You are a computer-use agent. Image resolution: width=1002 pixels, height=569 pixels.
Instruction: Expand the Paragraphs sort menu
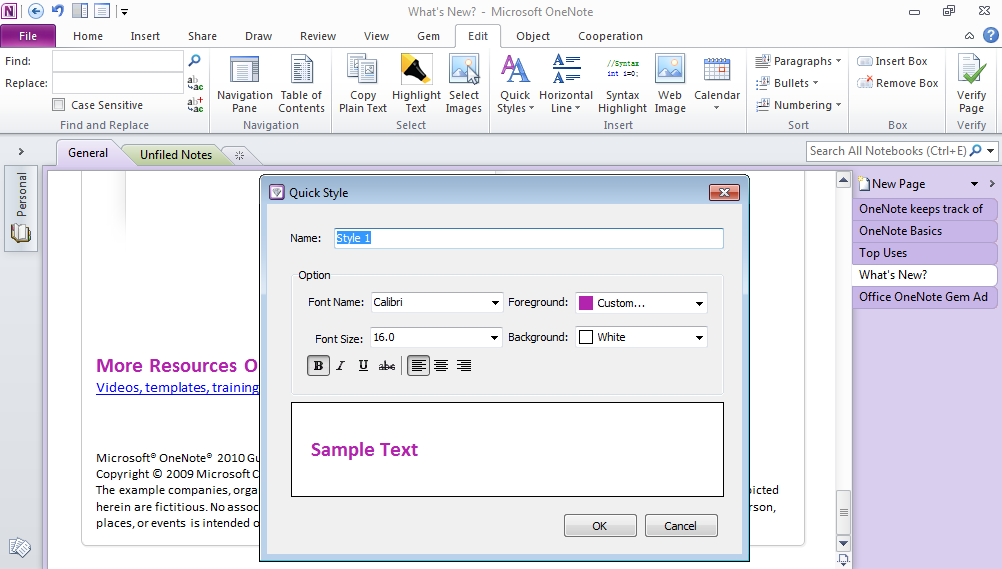coord(798,61)
